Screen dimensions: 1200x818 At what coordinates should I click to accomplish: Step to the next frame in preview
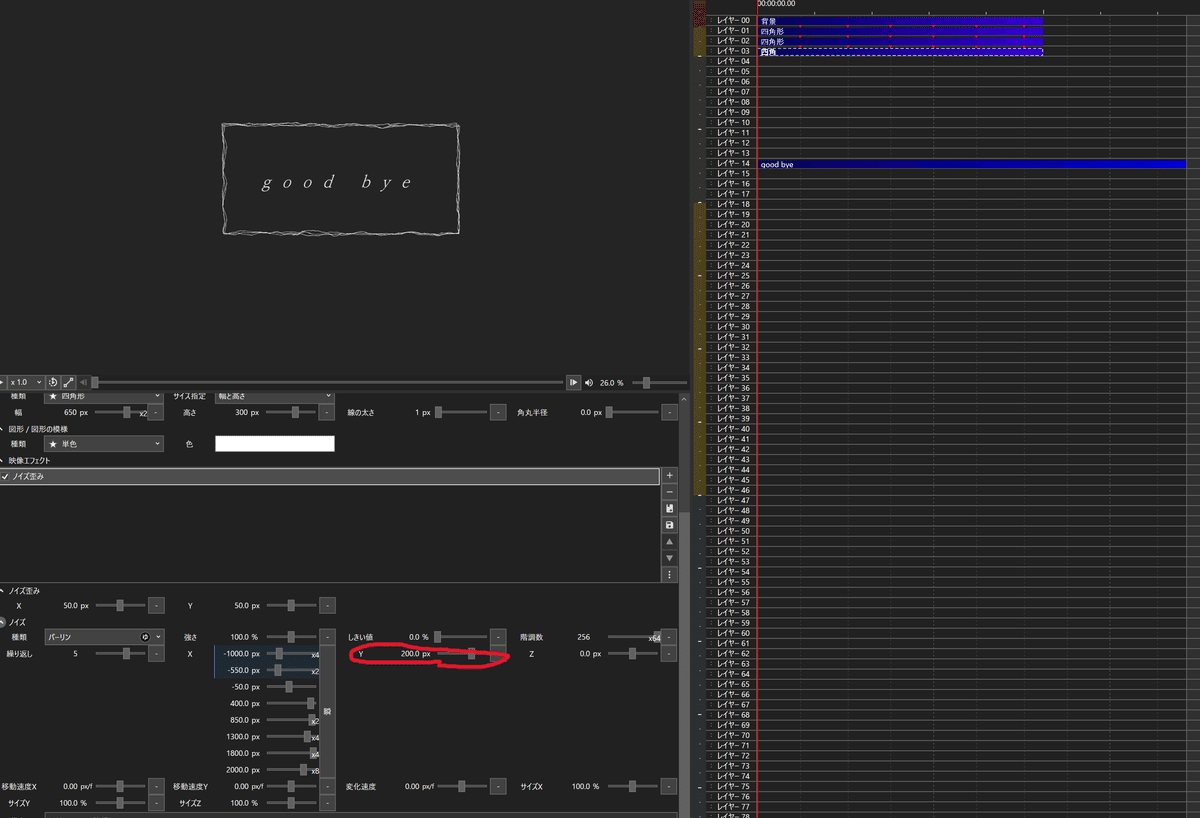(x=573, y=382)
